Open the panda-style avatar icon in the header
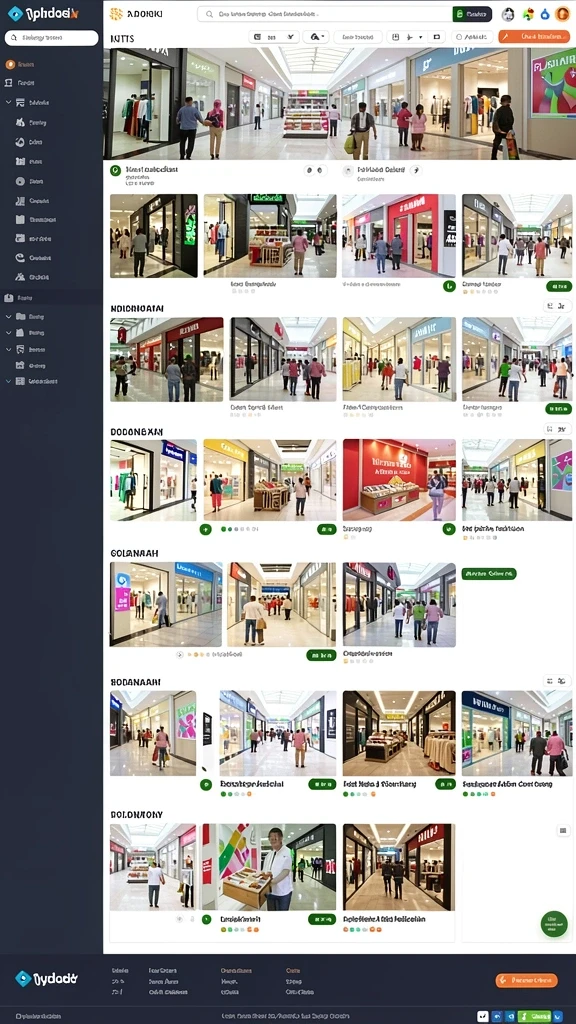 508,14
